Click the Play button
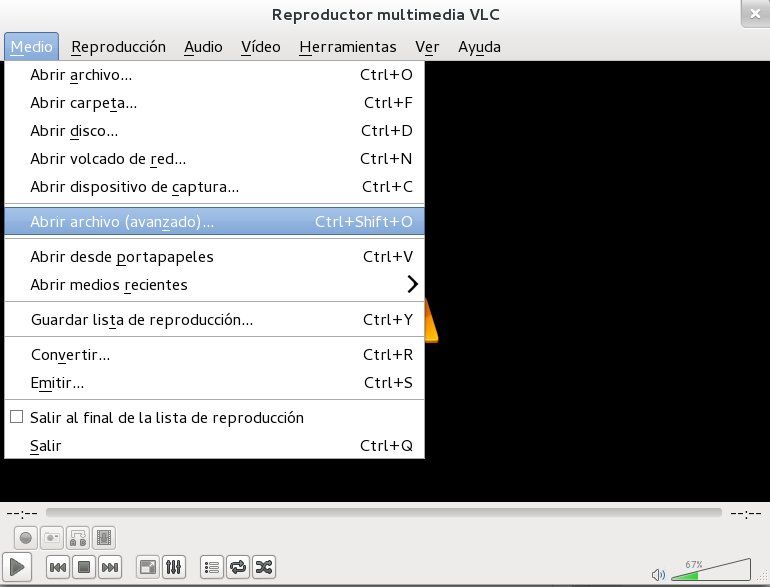This screenshot has height=587, width=770. click(17, 567)
